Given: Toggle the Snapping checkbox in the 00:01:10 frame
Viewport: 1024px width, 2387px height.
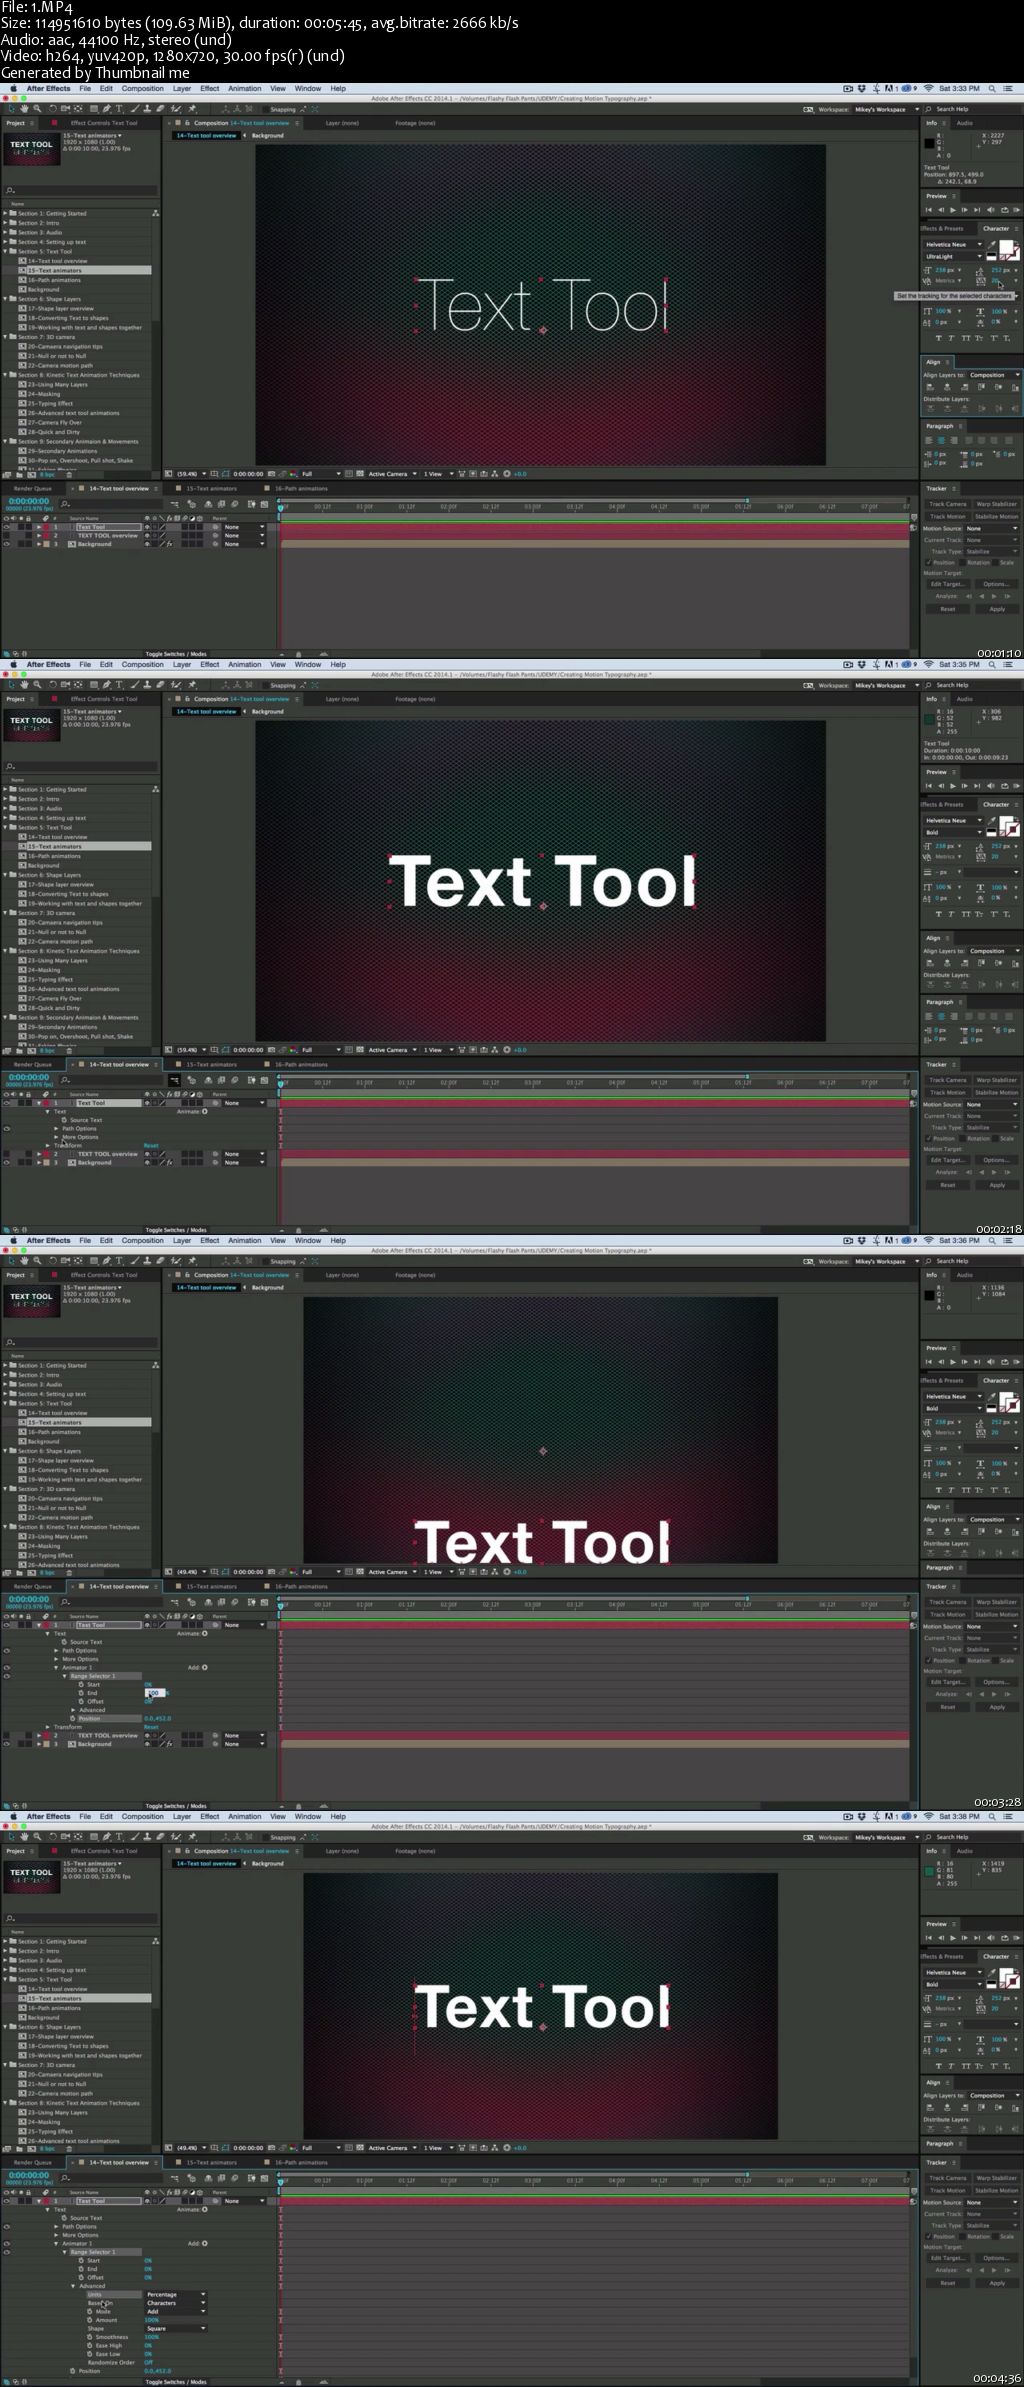Looking at the screenshot, I should click(266, 109).
